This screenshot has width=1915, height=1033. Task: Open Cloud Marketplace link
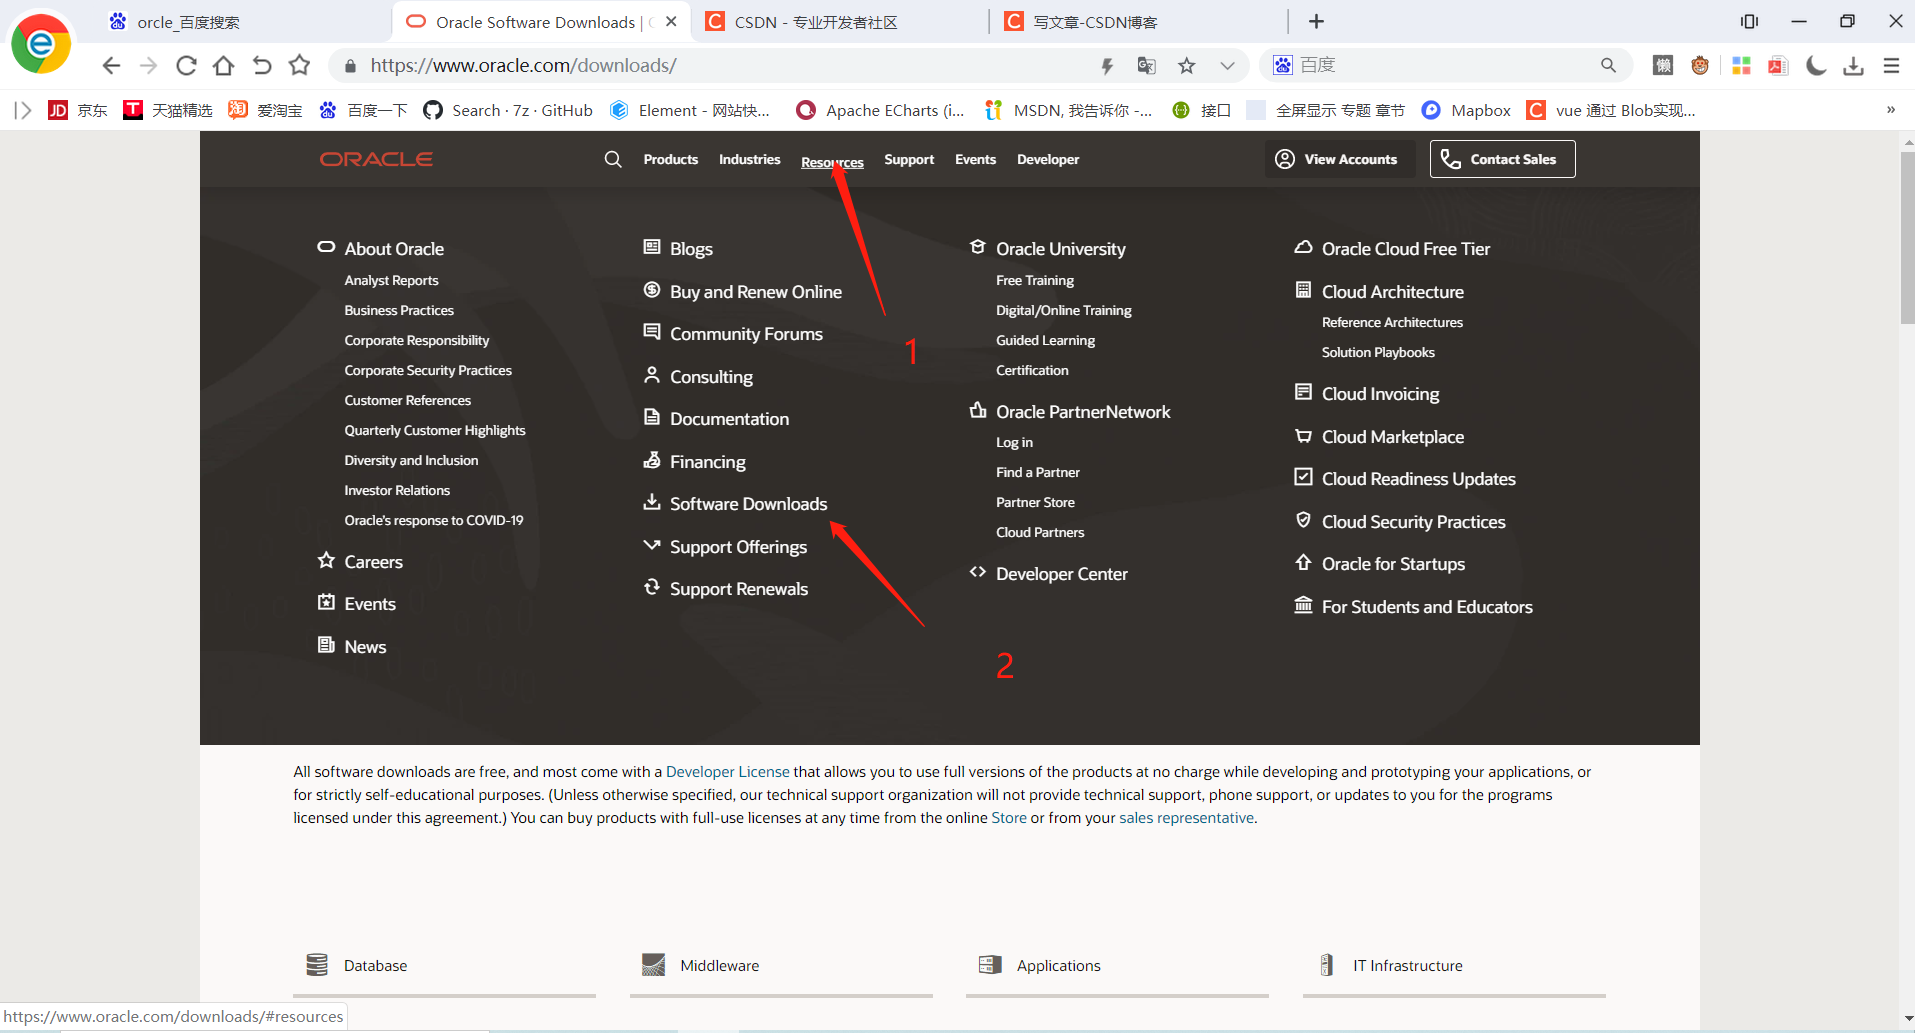click(1392, 437)
